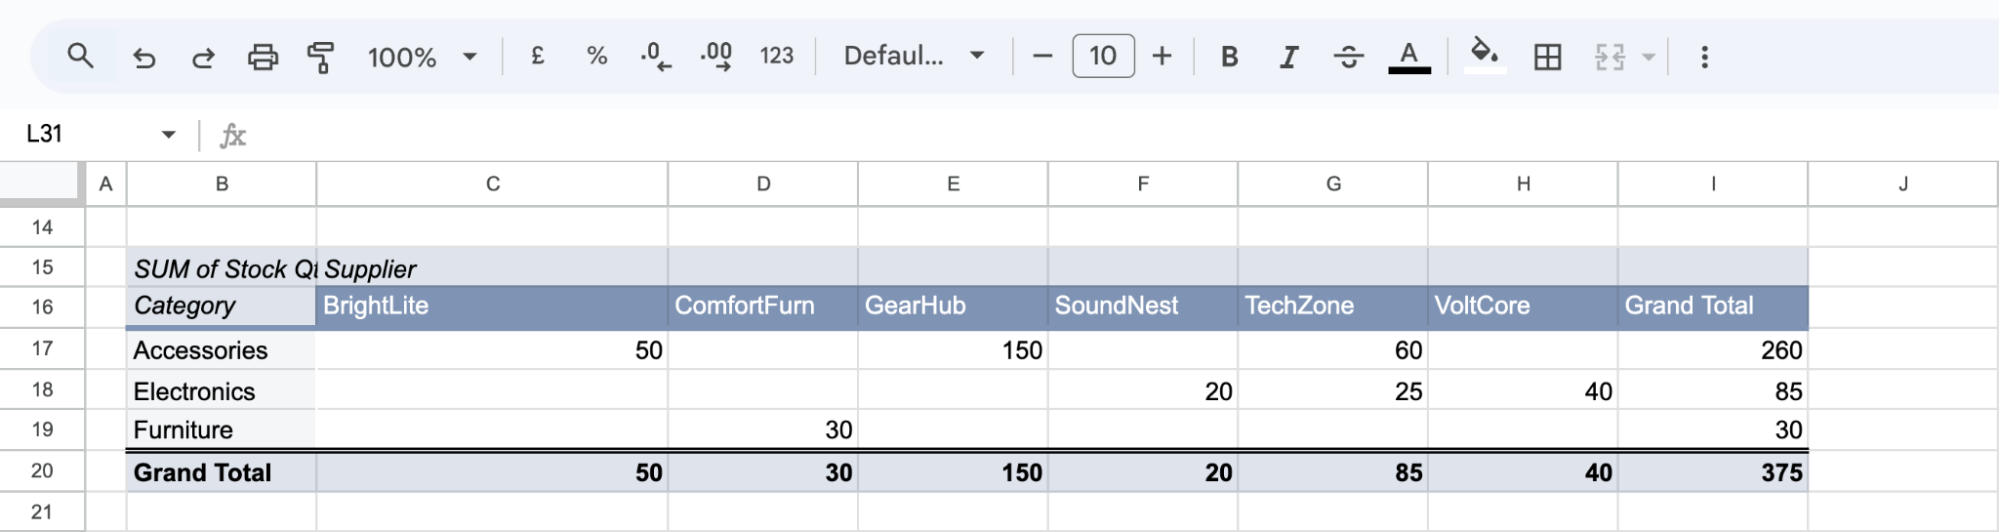Viewport: 1999px width, 532px height.
Task: Open the three-dot more options menu
Action: pos(1705,57)
